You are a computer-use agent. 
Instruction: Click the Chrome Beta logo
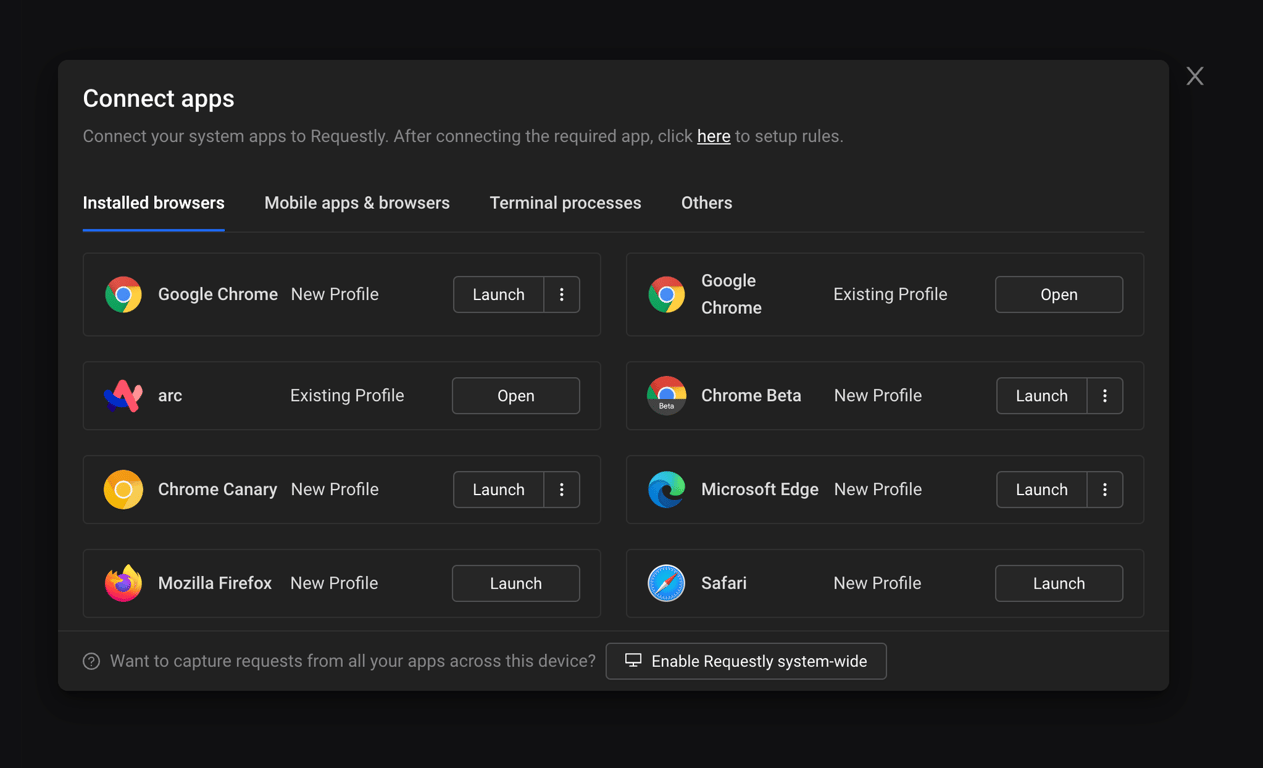[x=666, y=396]
